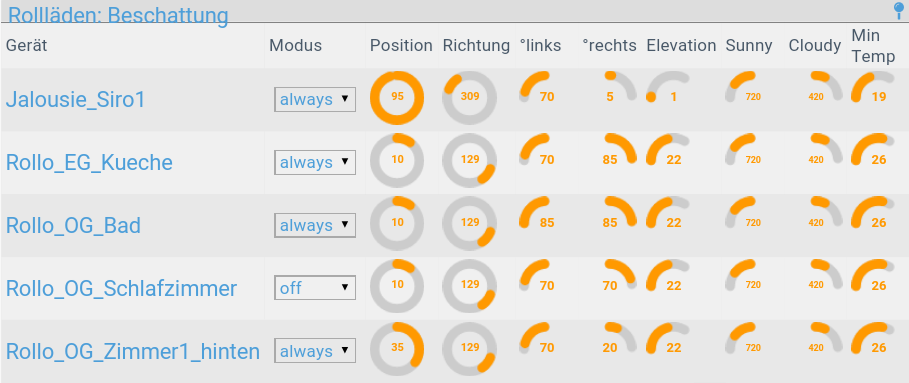The image size is (909, 383).
Task: Click Rollo_OG_Bad Cloudy knob showing 420
Action: click(825, 213)
